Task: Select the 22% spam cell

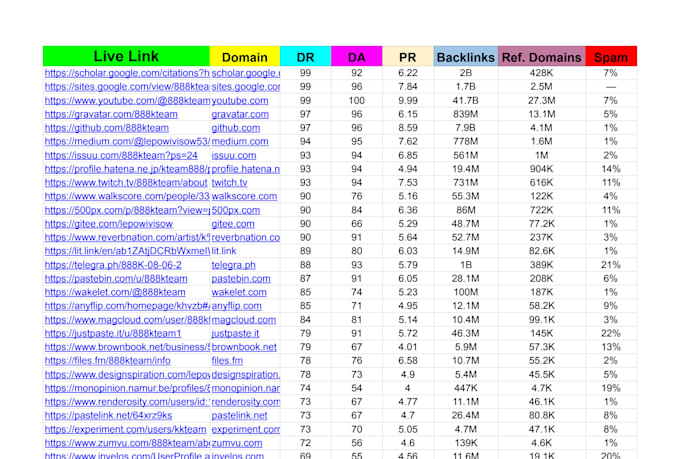Action: (x=611, y=334)
